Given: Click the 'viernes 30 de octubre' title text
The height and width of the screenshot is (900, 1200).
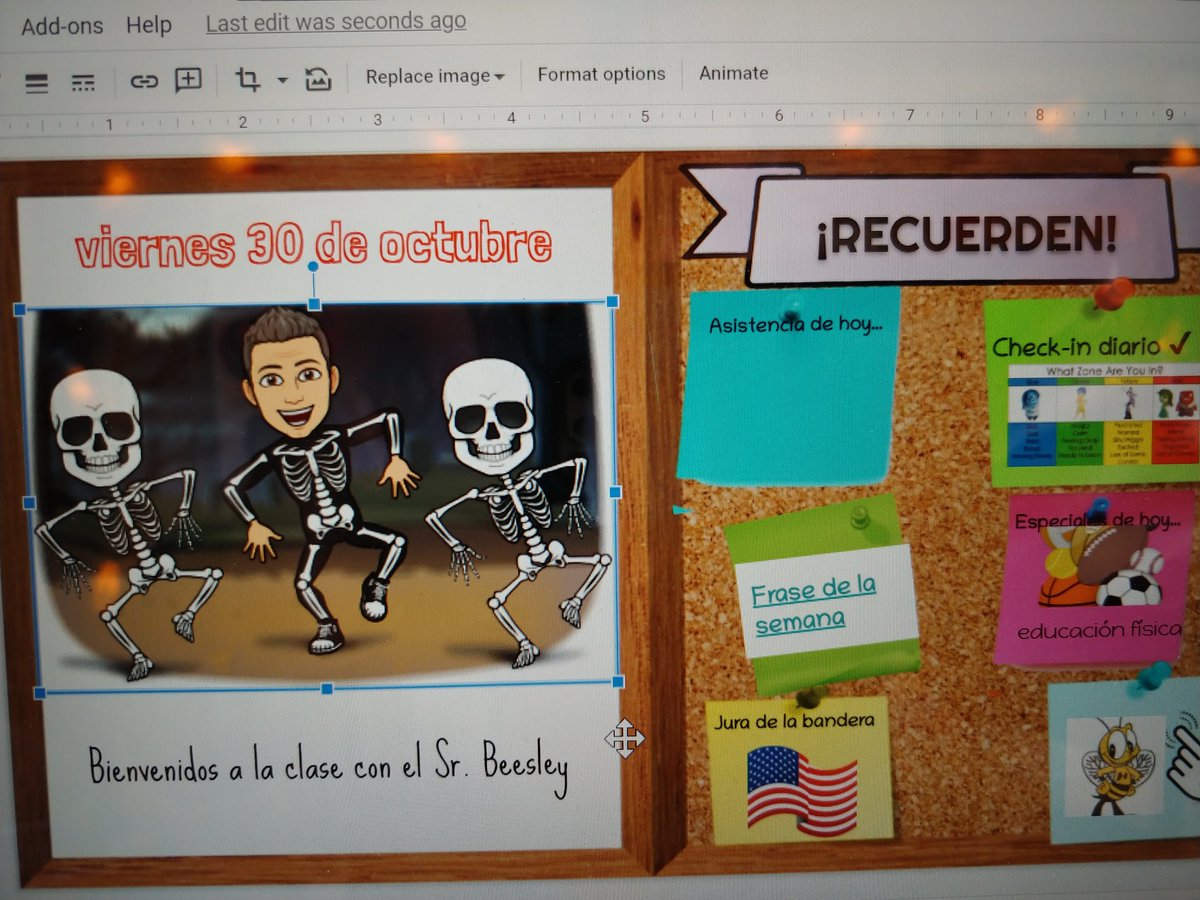Looking at the screenshot, I should click(x=313, y=244).
